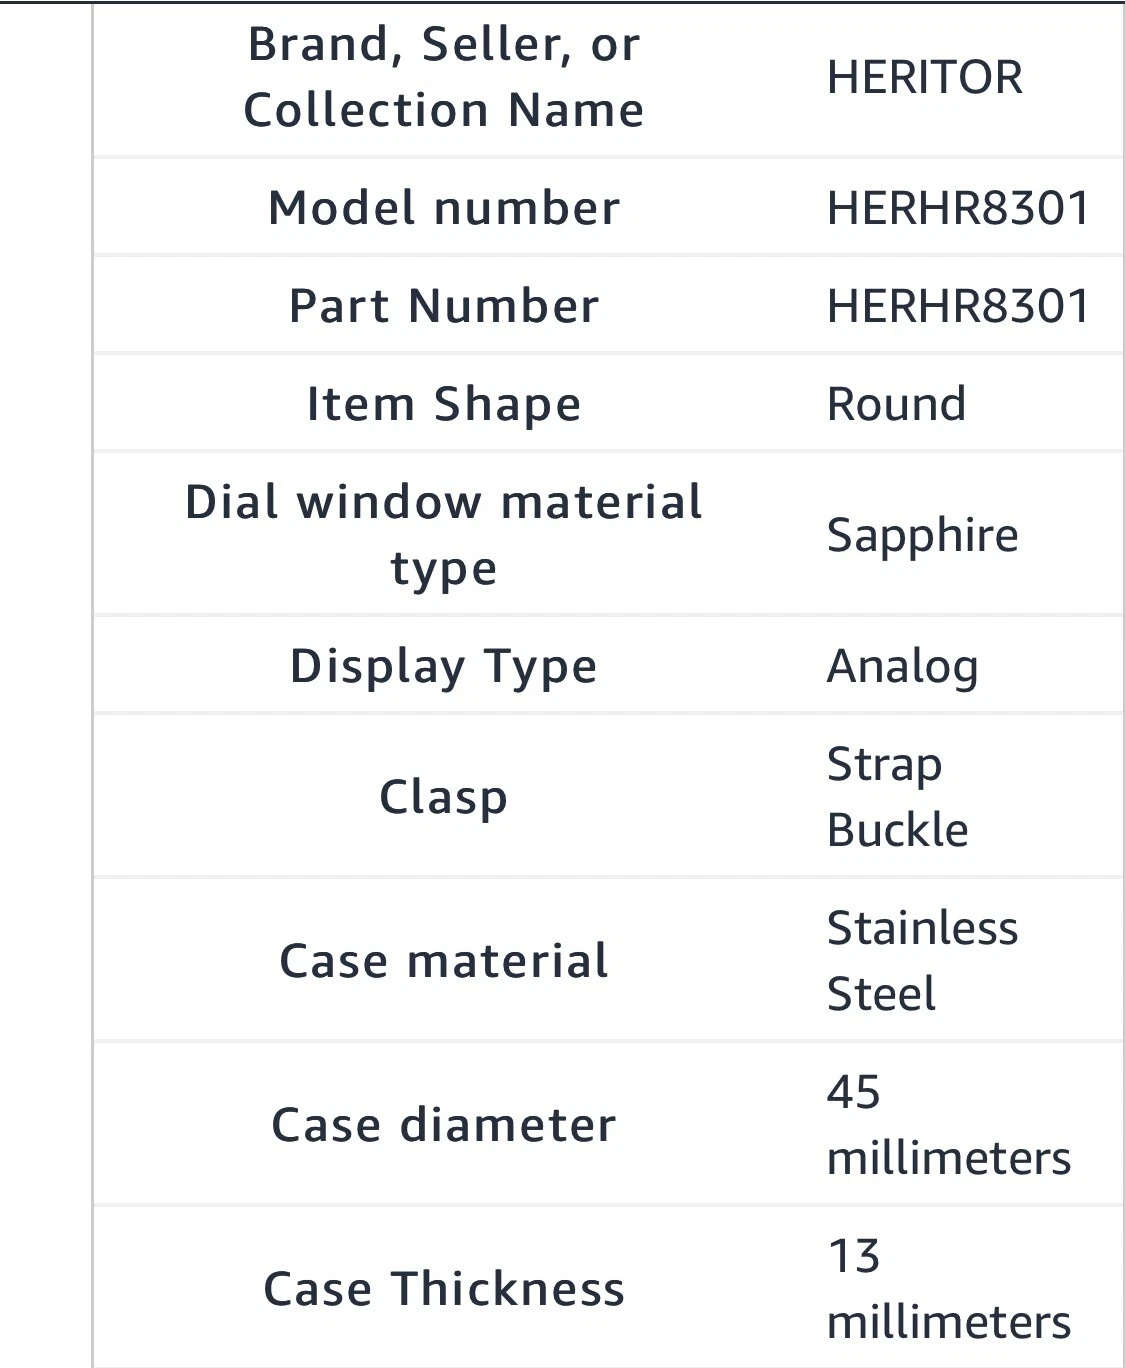This screenshot has height=1368, width=1125.
Task: Select the 45 millimeters diameter value
Action: point(948,1125)
